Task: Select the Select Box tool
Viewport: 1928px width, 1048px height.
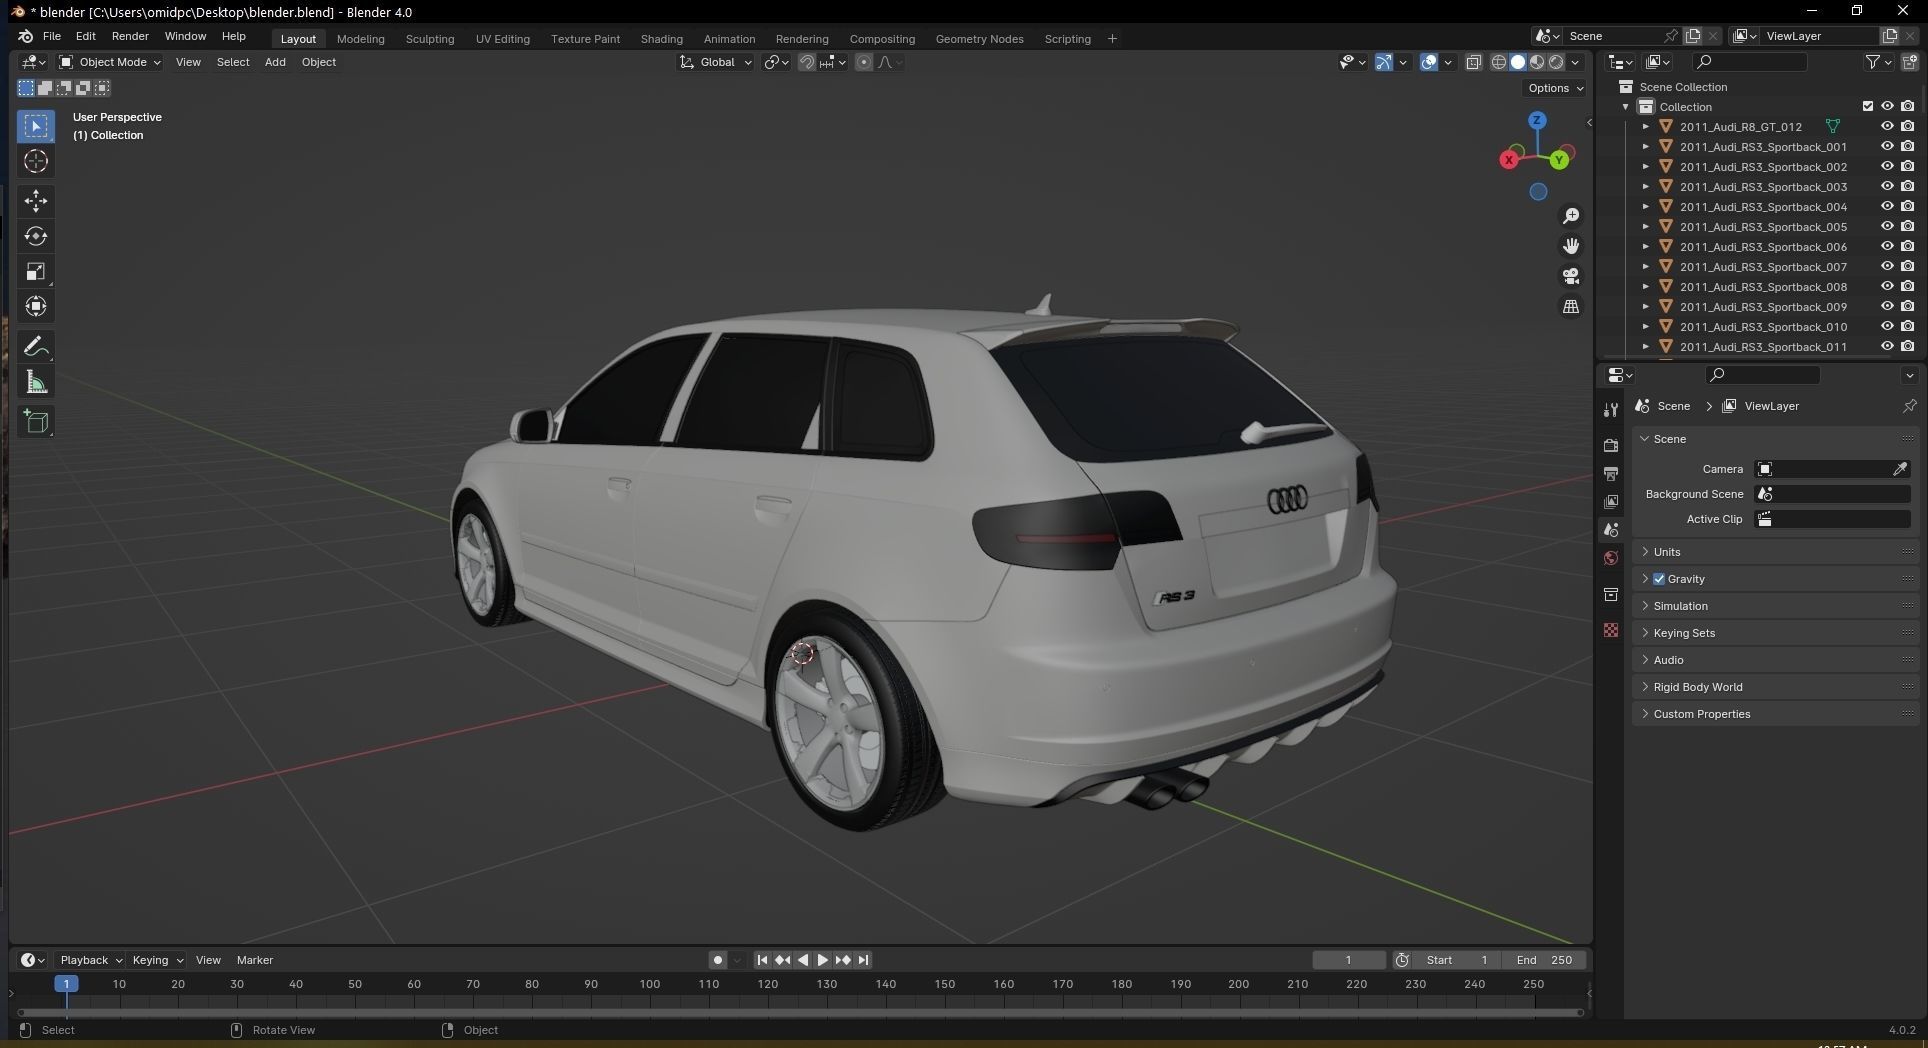Action: point(36,126)
